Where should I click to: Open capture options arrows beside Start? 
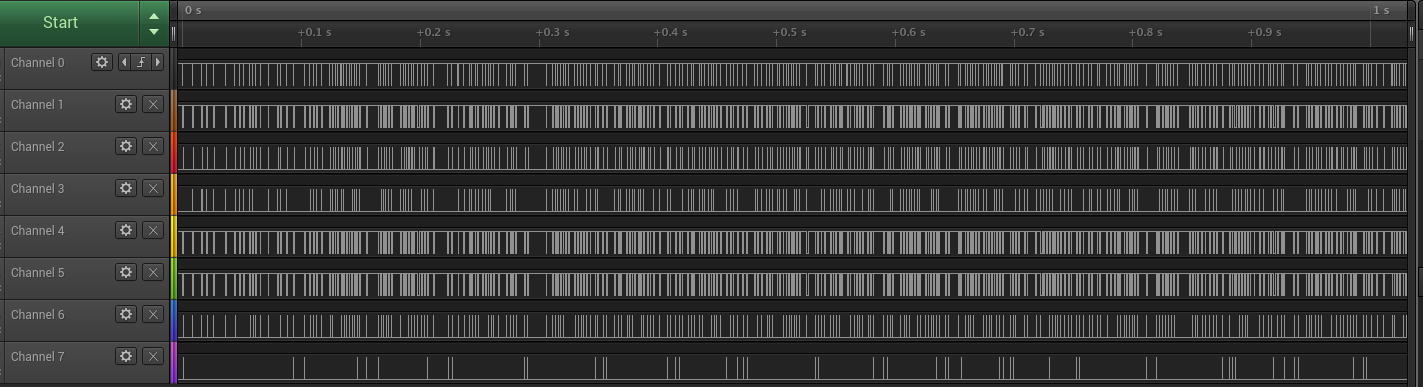tap(153, 23)
